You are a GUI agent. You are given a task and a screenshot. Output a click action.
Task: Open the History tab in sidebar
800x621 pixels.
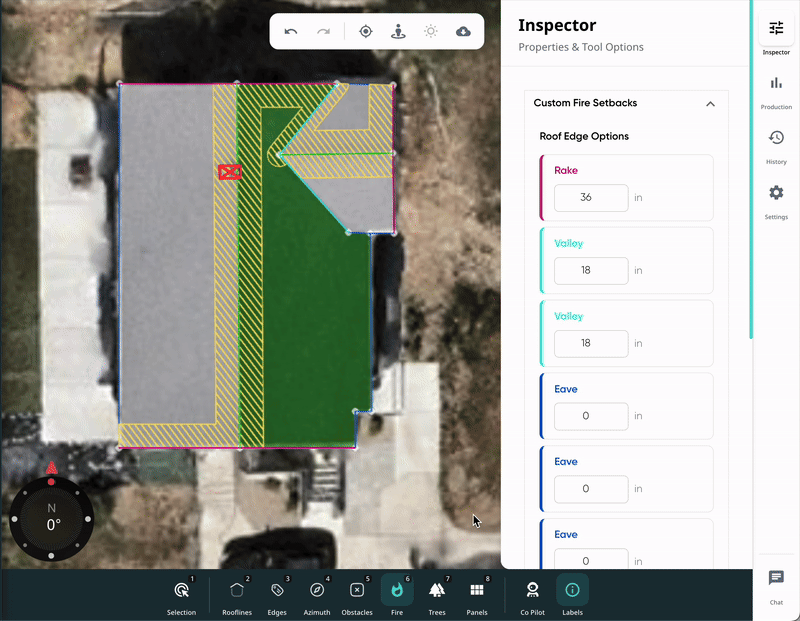point(776,144)
